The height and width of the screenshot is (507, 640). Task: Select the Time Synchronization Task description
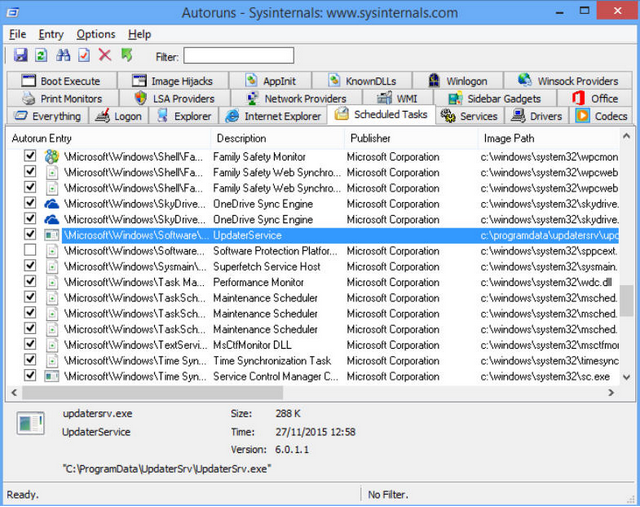pyautogui.click(x=272, y=361)
